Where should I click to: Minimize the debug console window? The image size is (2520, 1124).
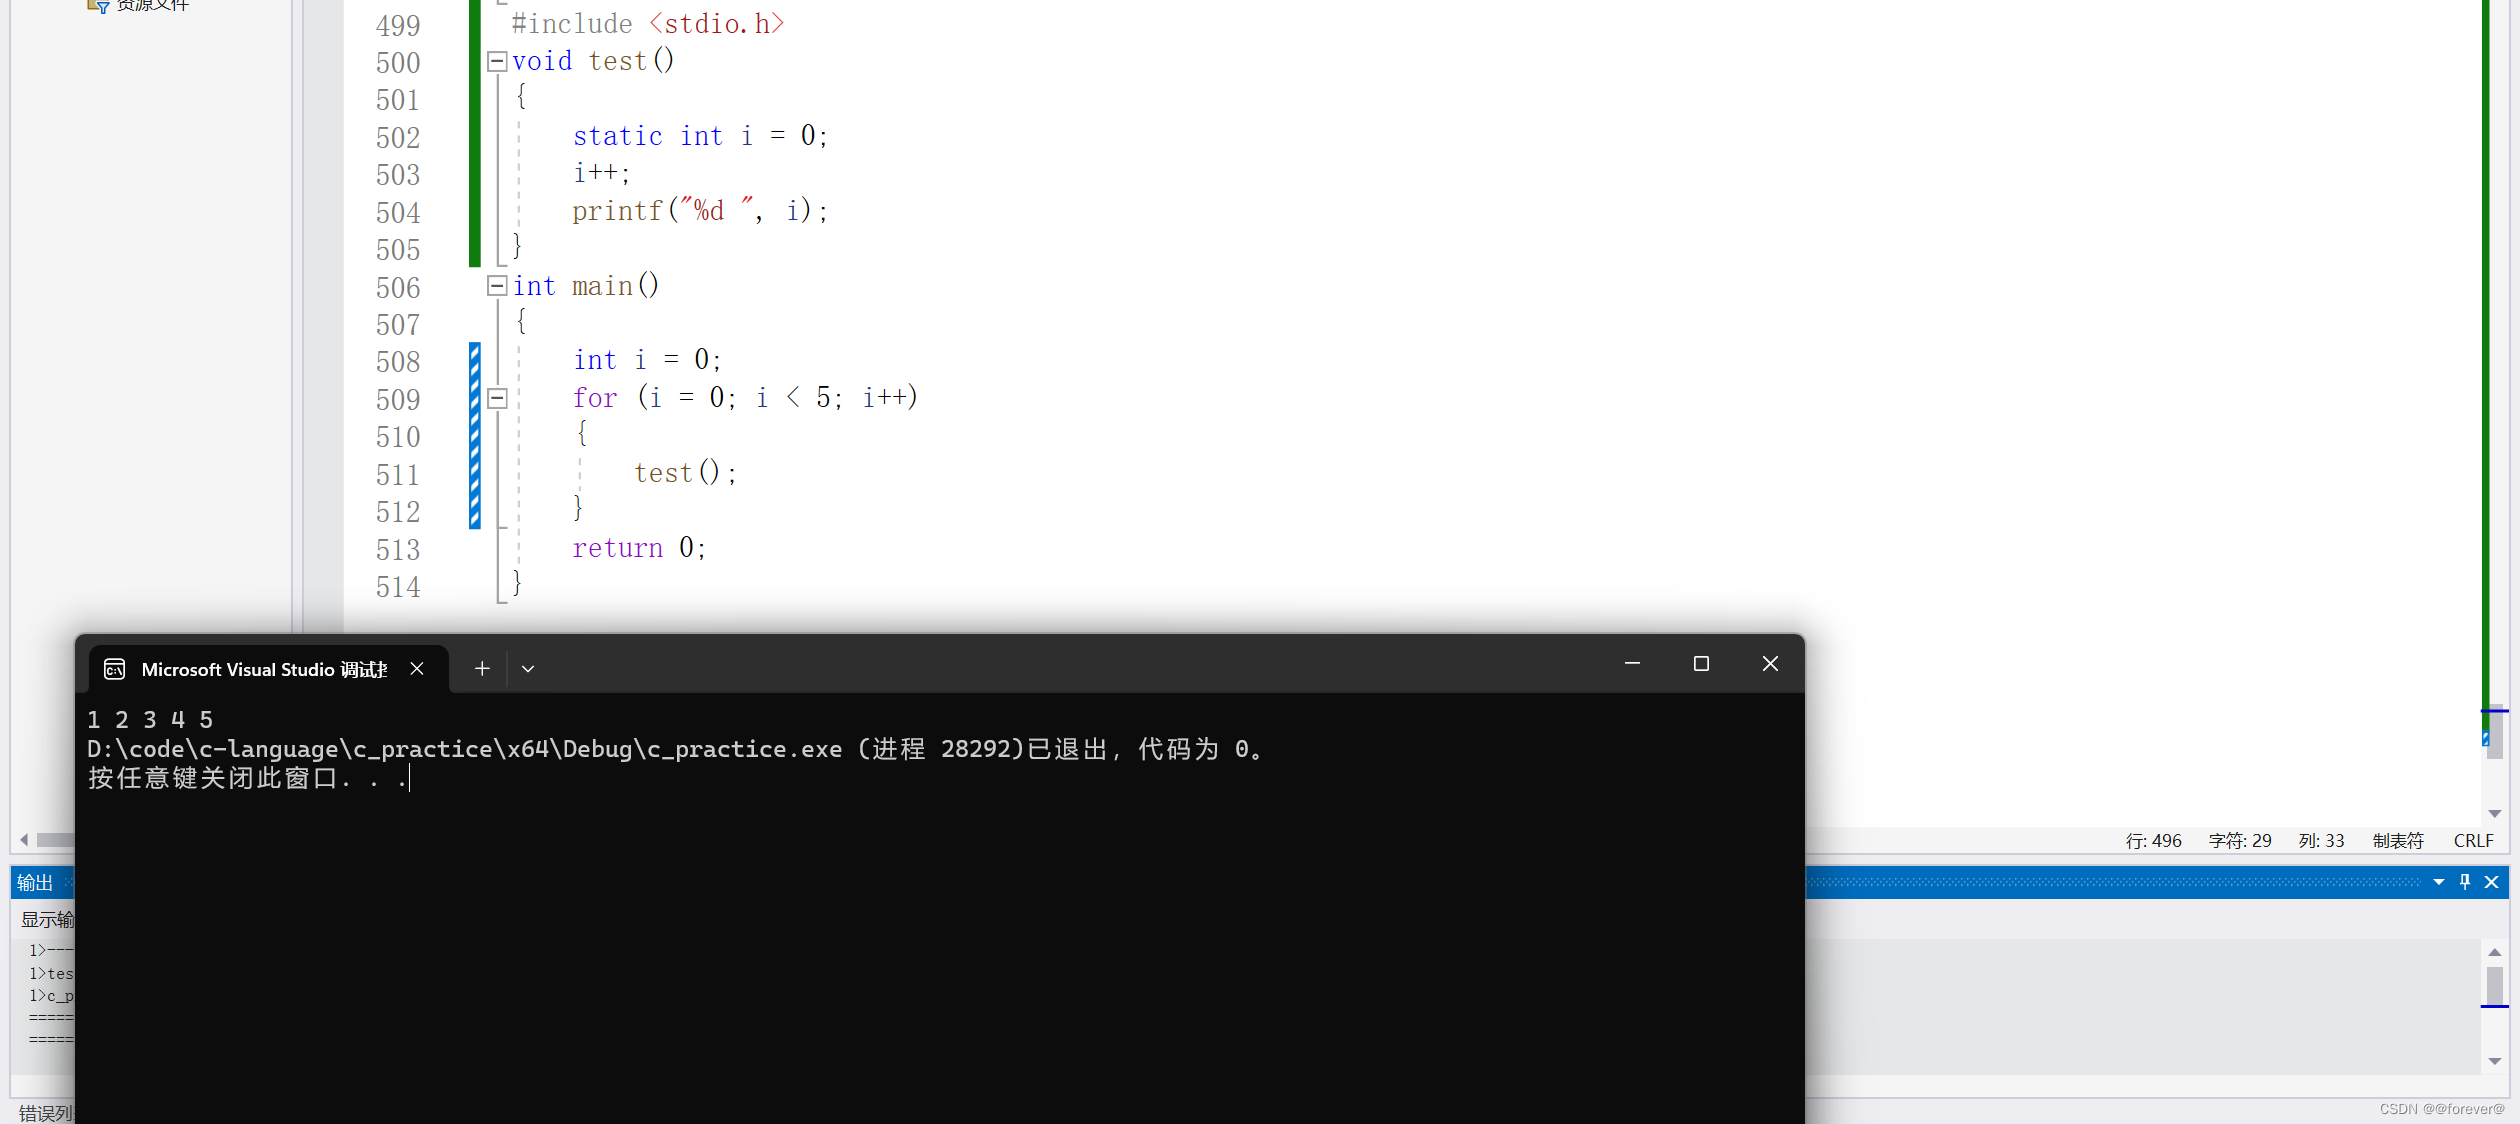[x=1632, y=664]
